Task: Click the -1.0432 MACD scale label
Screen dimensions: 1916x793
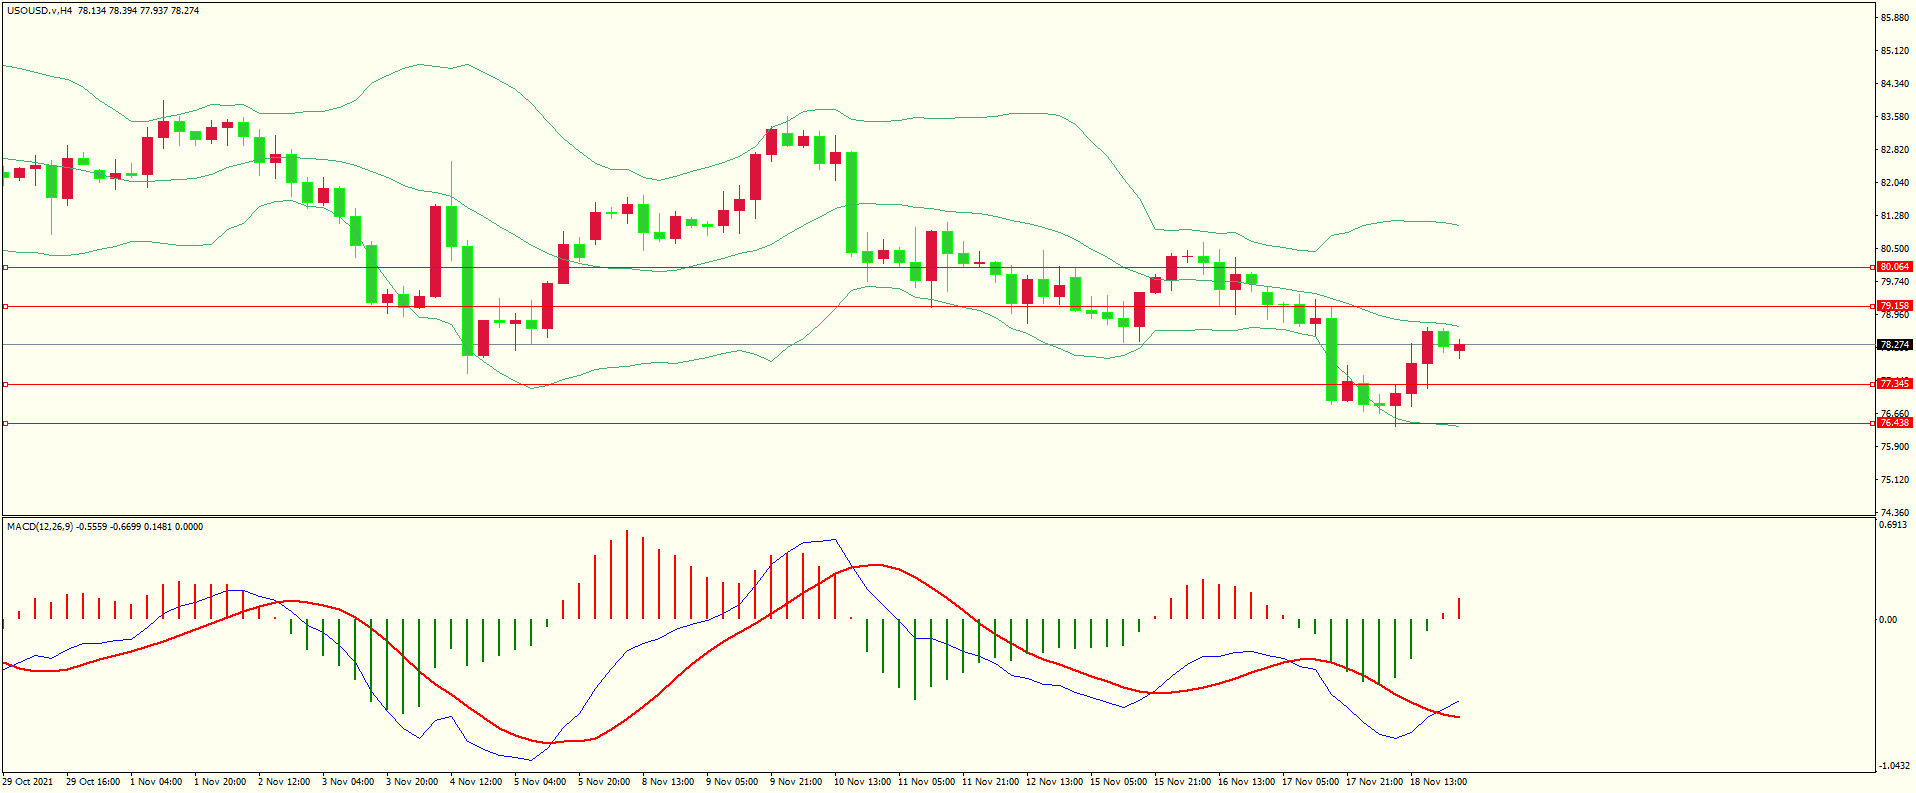Action: (x=1895, y=766)
